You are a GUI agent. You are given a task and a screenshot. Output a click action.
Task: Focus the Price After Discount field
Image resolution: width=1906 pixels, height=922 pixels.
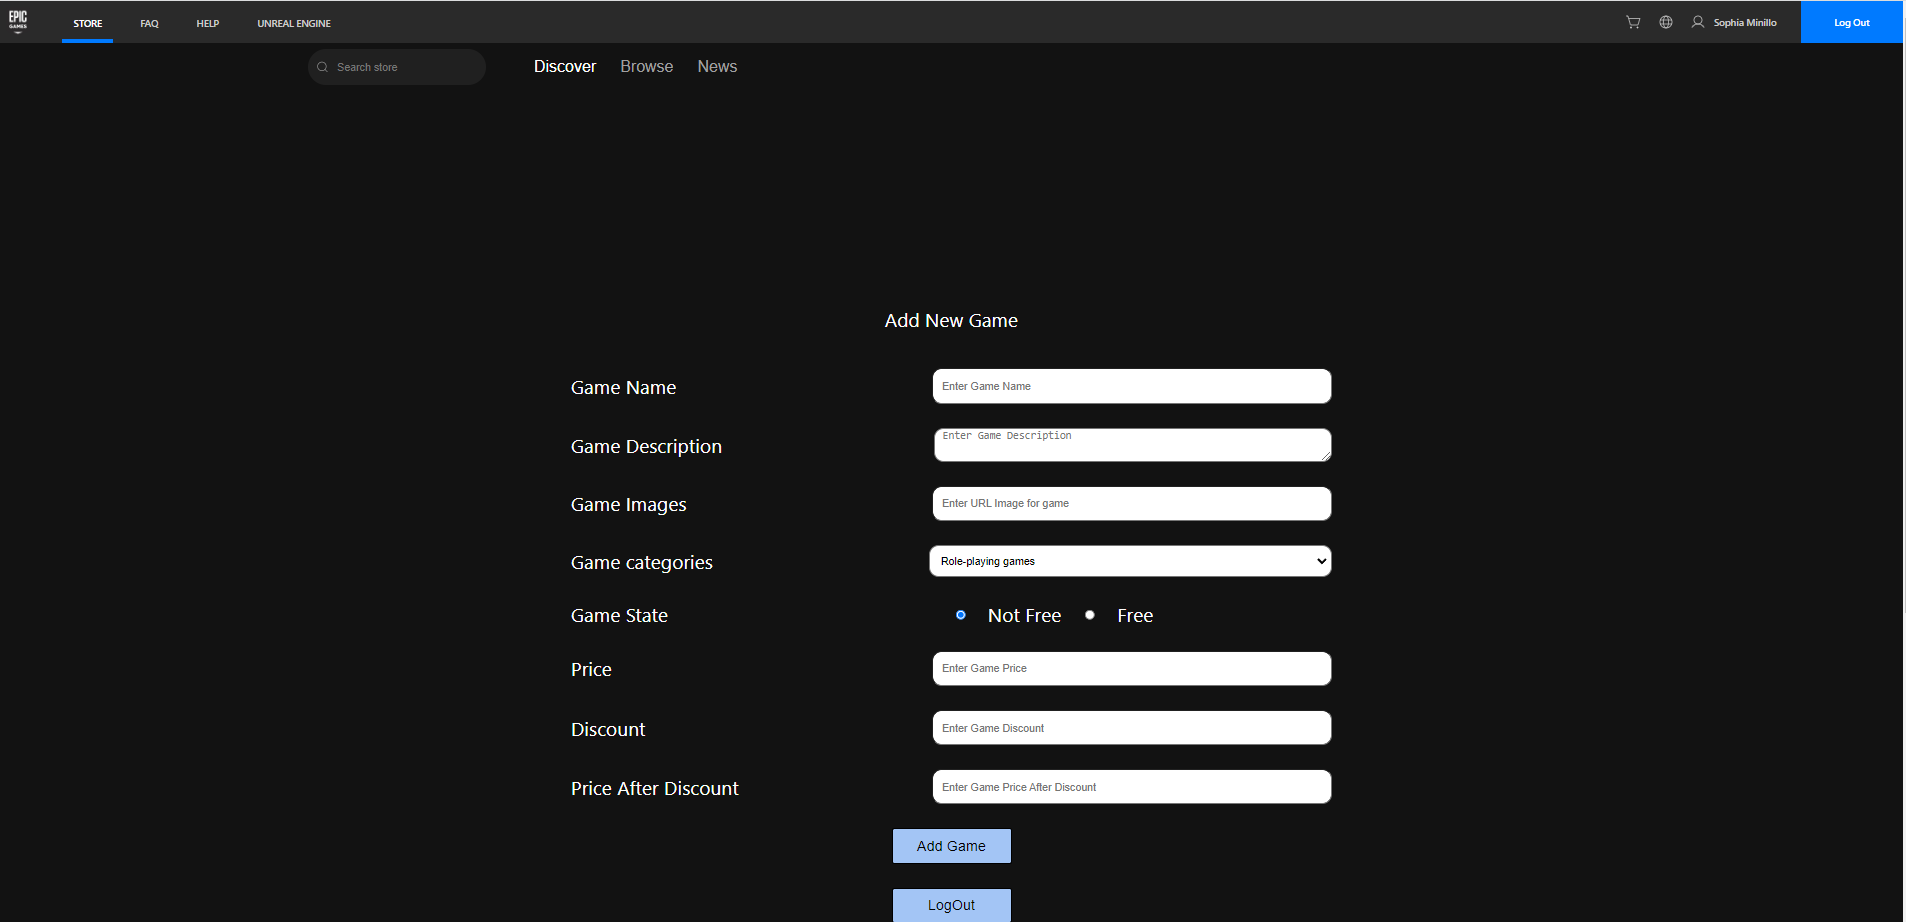[1132, 787]
